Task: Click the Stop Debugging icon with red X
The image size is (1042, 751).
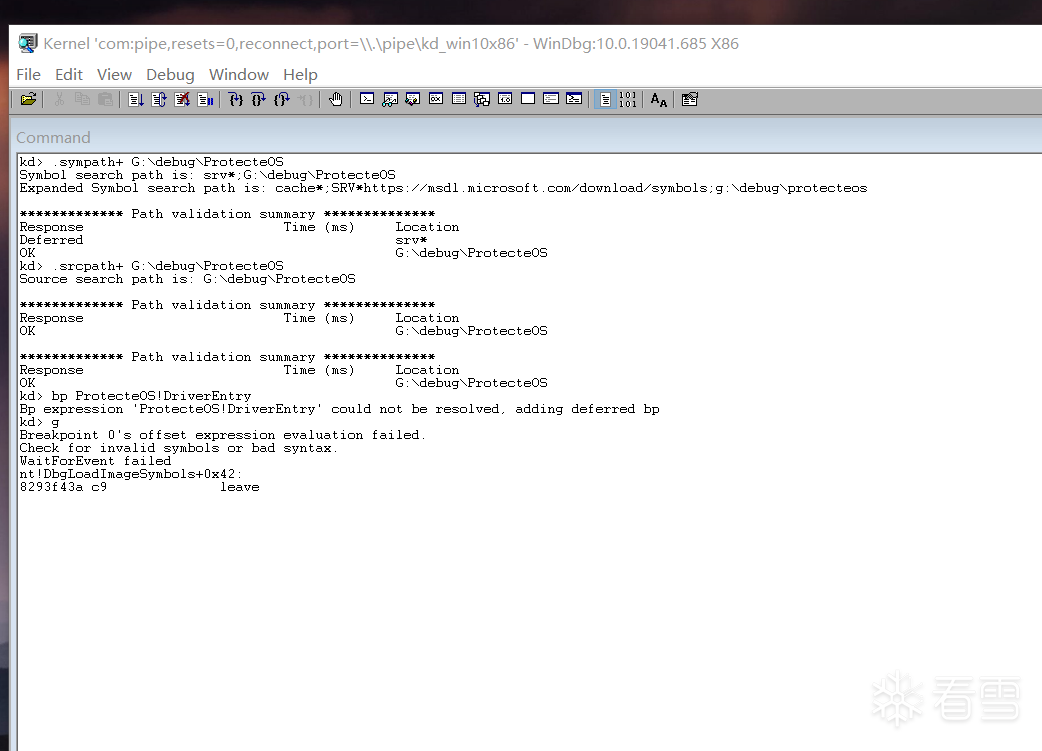Action: tap(182, 100)
